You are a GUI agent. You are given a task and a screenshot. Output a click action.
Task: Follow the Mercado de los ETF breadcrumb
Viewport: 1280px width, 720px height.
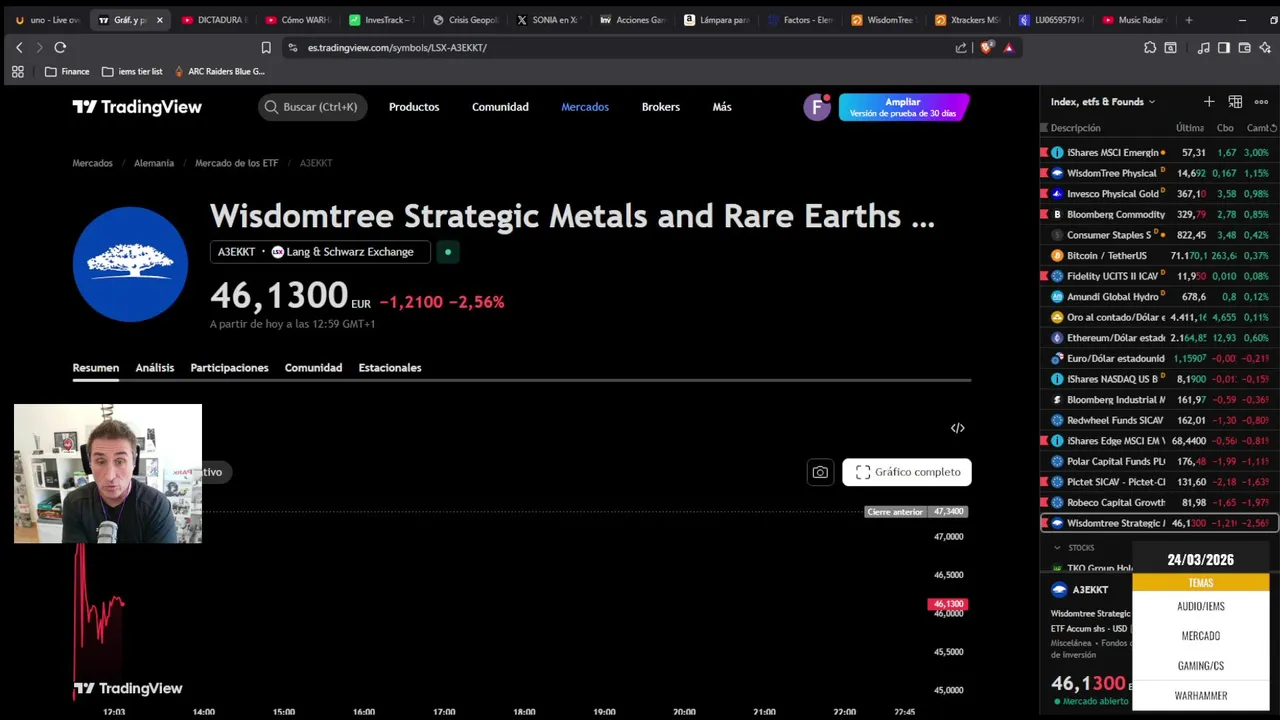236,163
